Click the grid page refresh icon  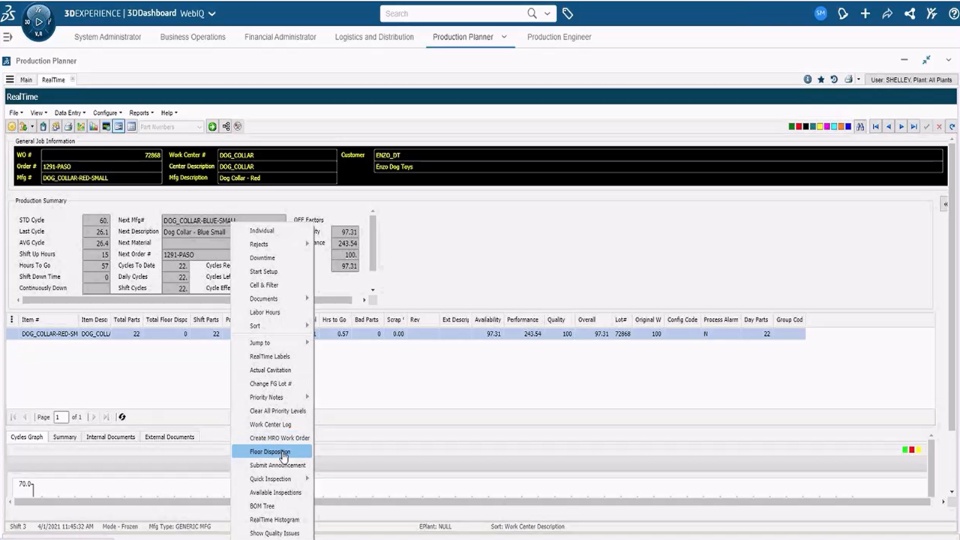(x=122, y=417)
